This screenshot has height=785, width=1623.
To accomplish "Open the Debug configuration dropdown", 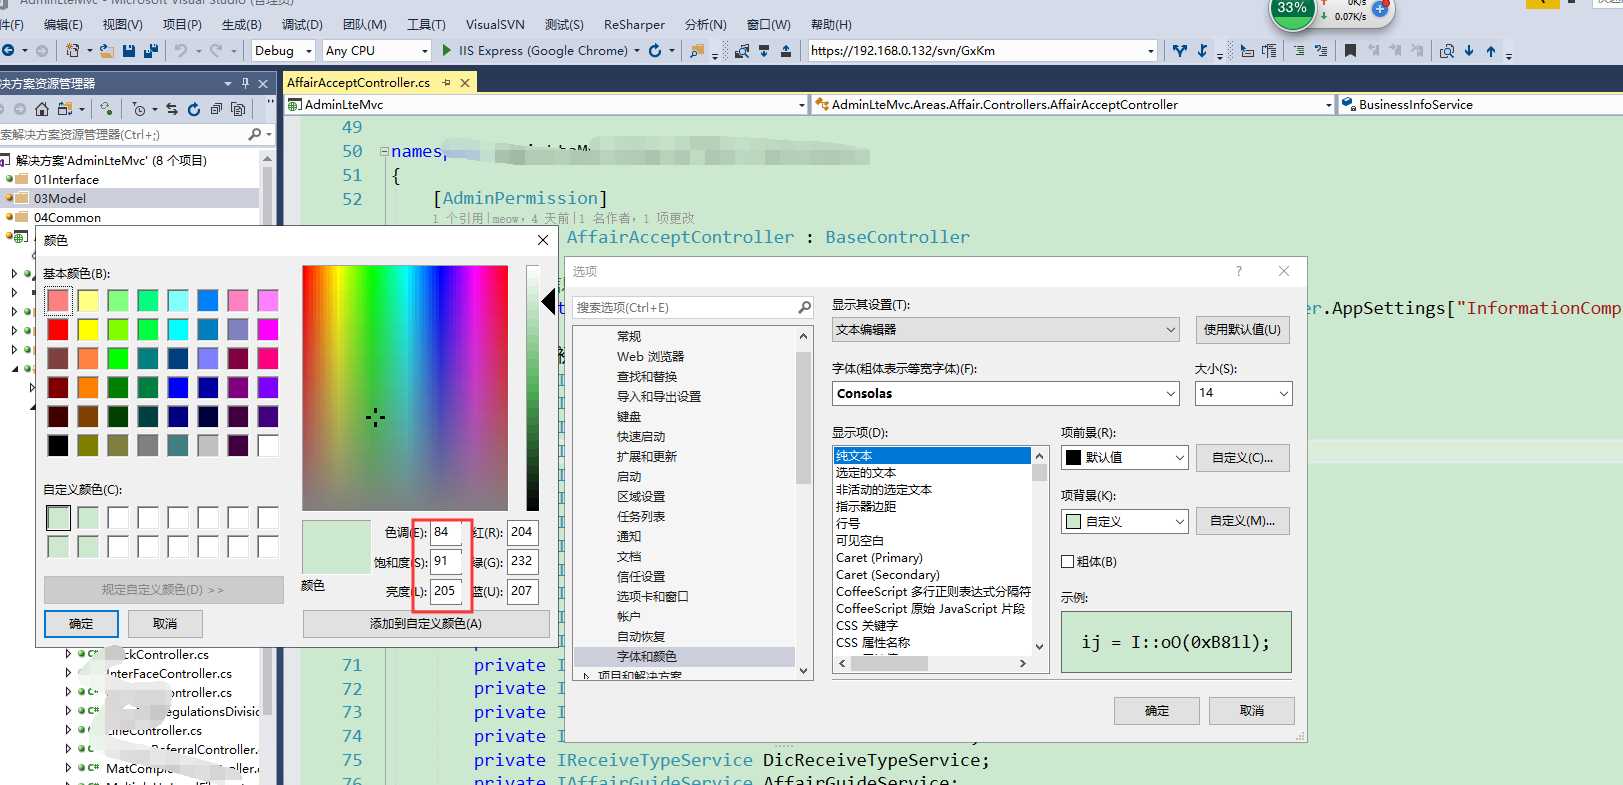I will coord(308,50).
